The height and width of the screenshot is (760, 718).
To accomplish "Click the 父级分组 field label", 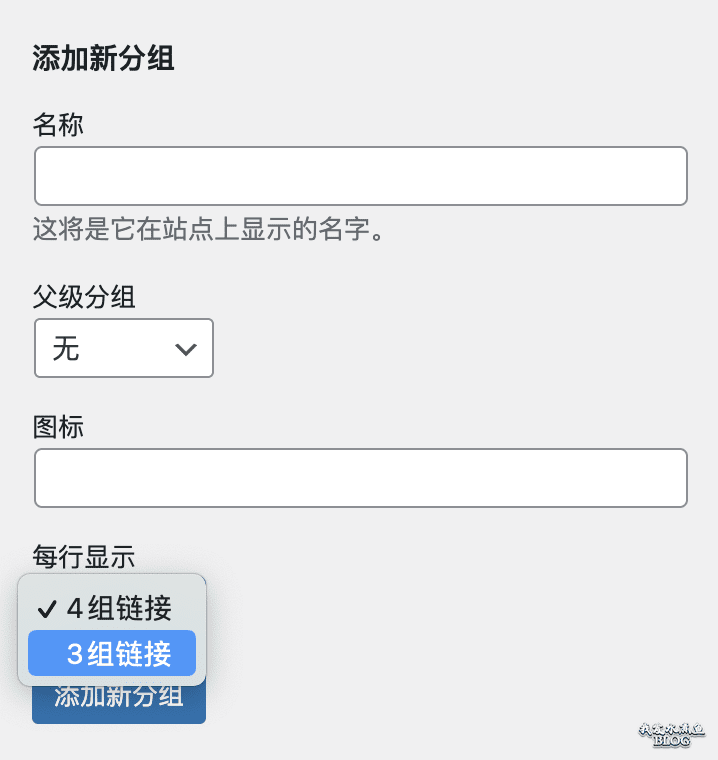I will [84, 297].
